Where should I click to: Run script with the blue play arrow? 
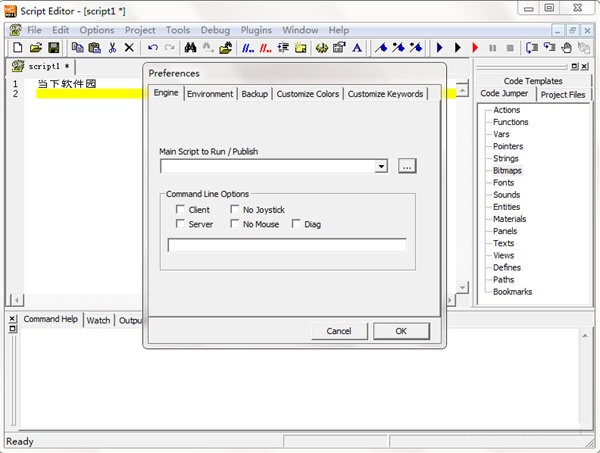tap(440, 48)
